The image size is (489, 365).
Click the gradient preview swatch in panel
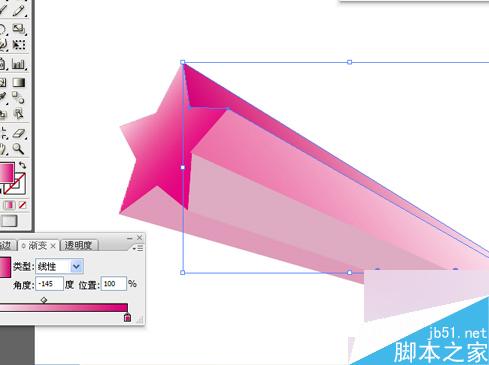click(5, 267)
